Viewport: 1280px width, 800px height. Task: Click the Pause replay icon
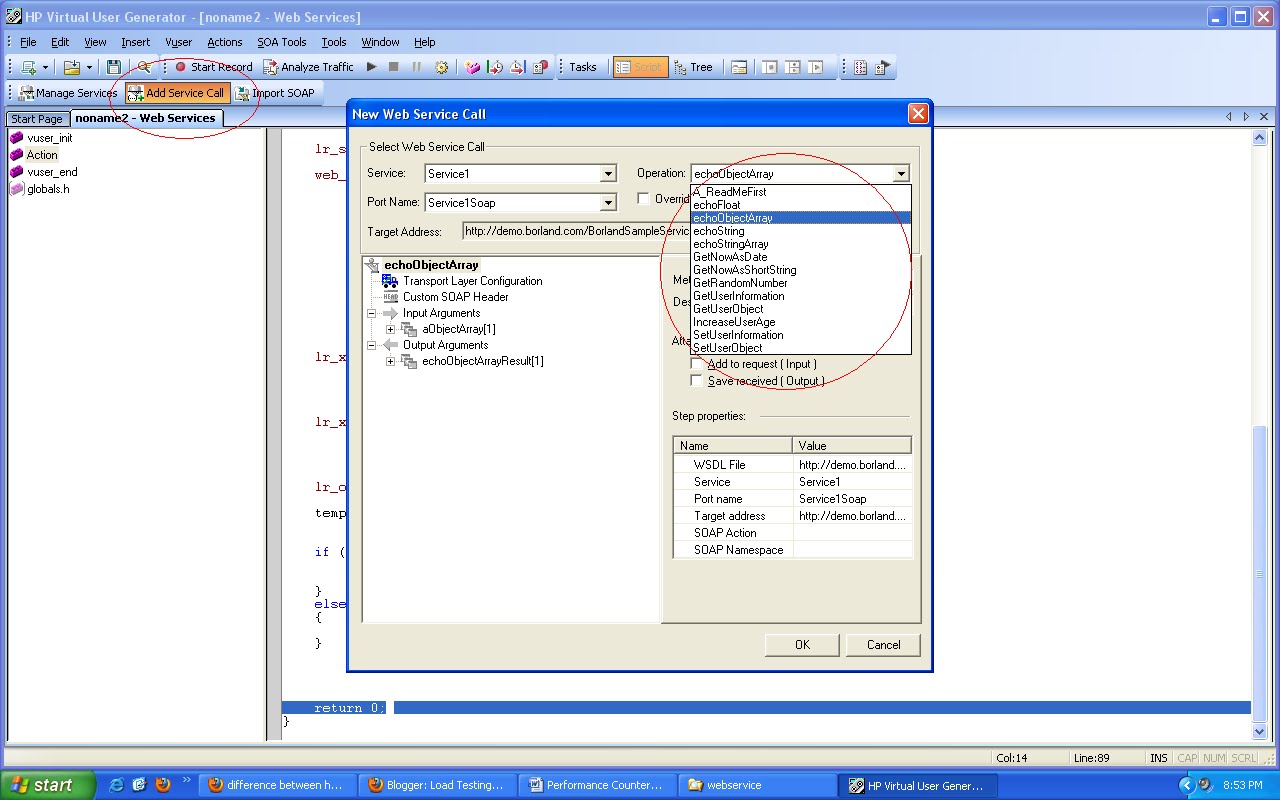(417, 67)
